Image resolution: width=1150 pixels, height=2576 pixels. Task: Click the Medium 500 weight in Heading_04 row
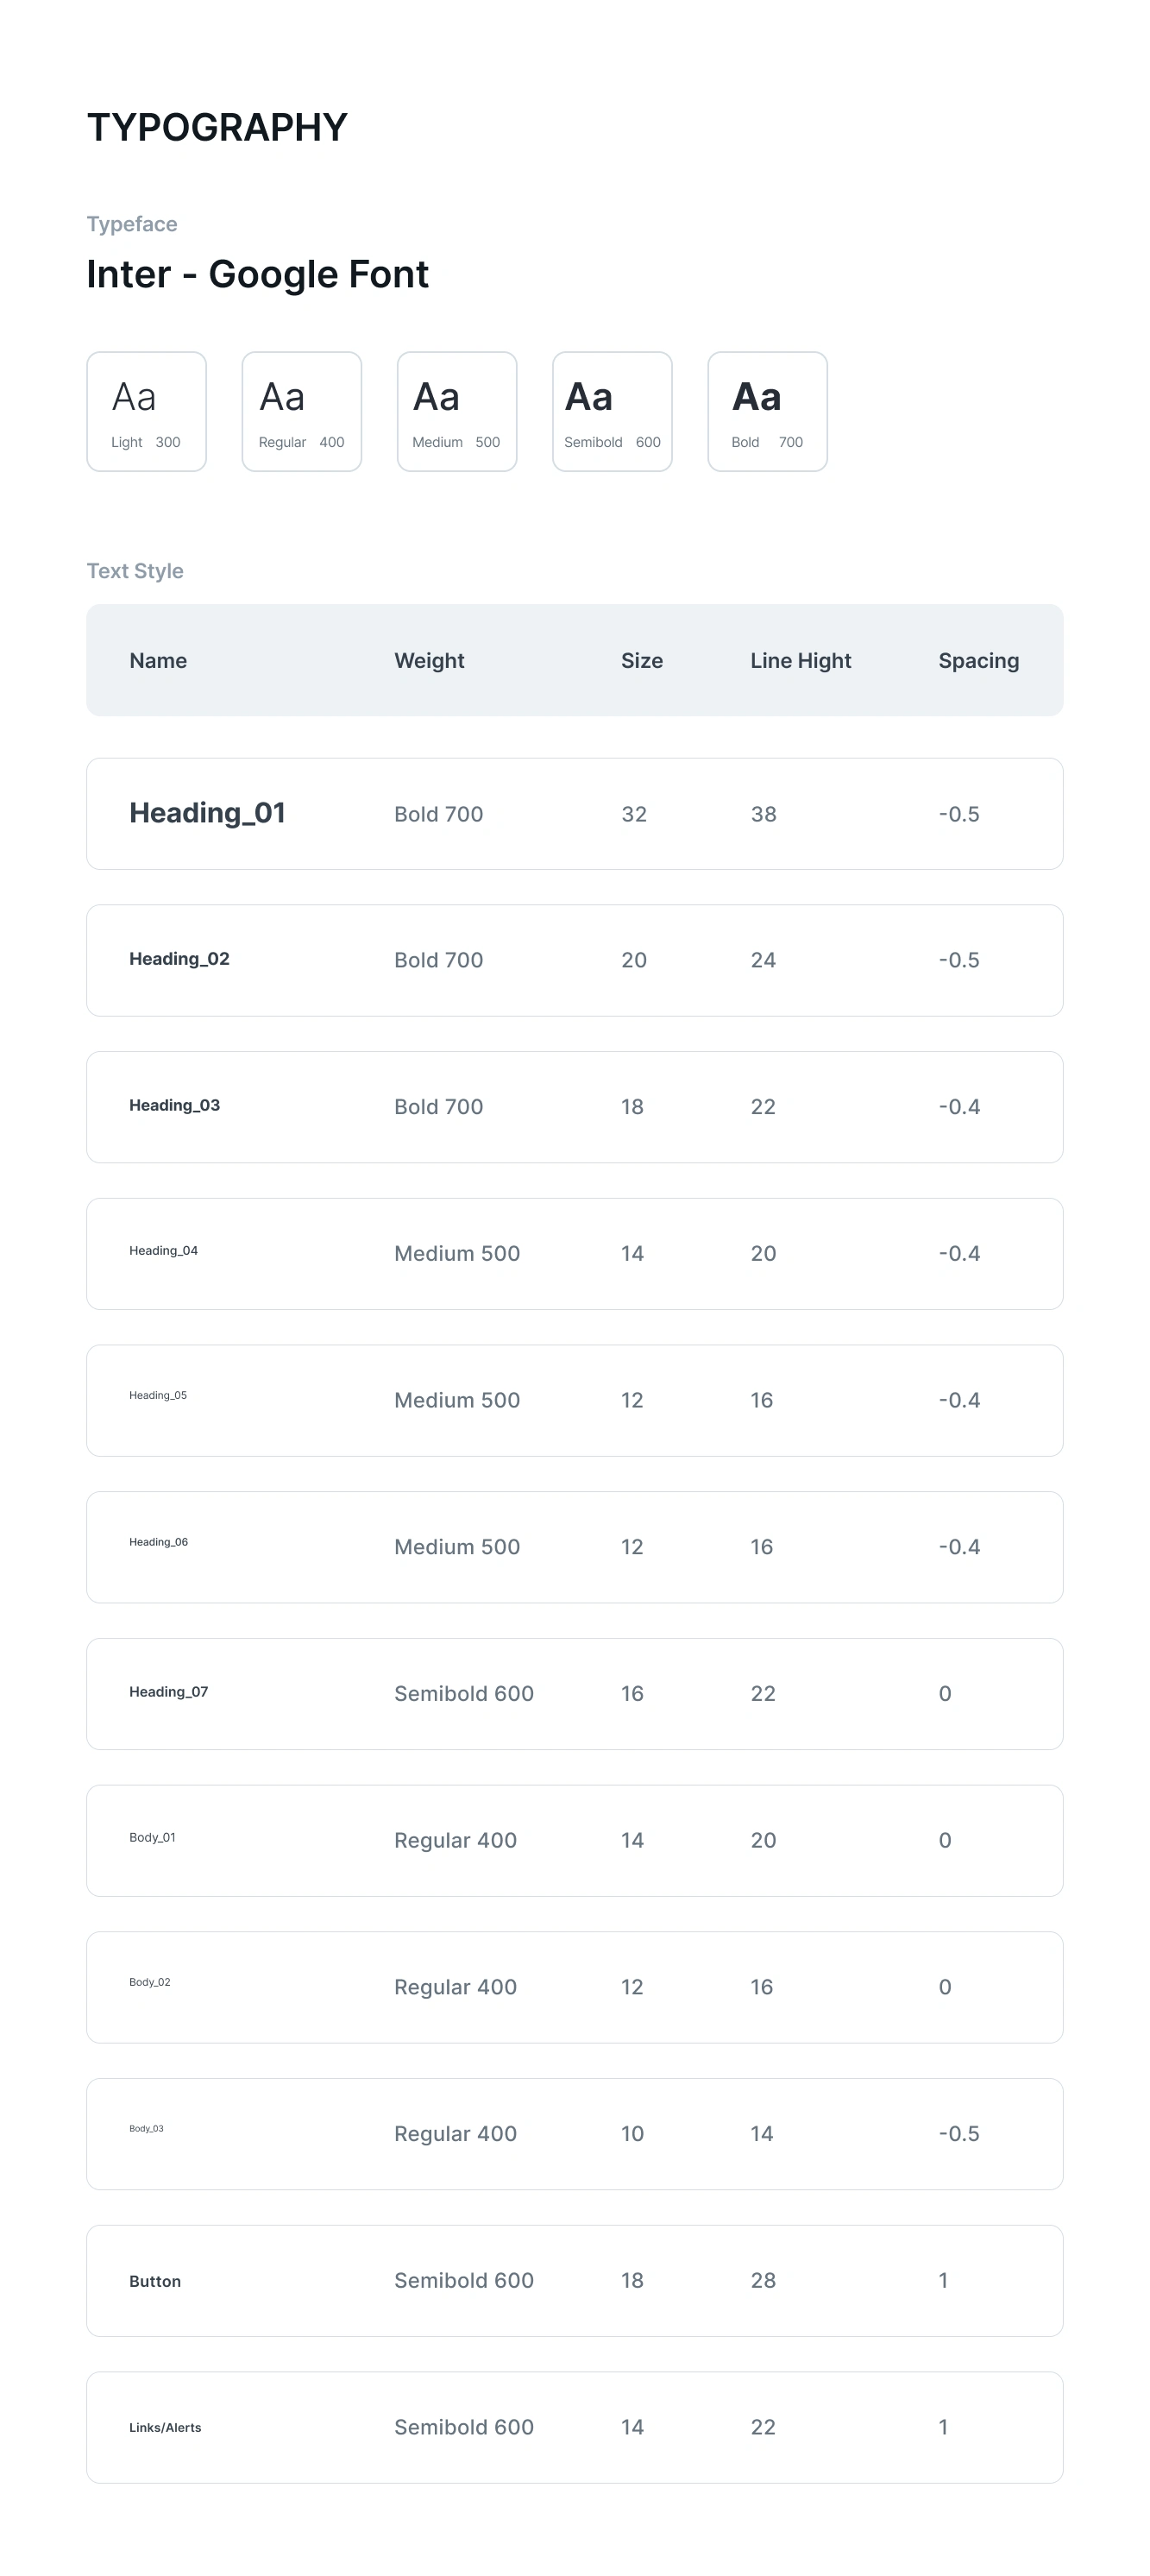click(x=457, y=1253)
